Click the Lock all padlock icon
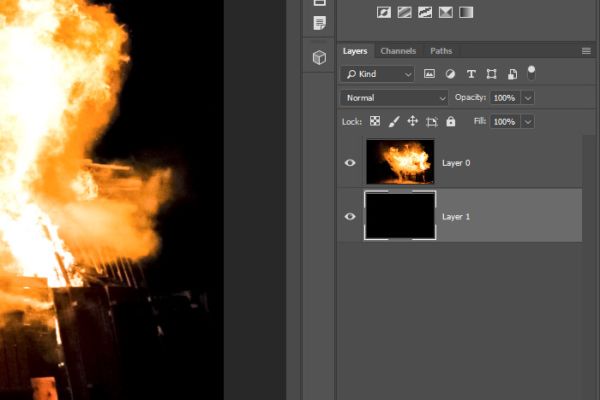This screenshot has width=600, height=400. click(451, 121)
